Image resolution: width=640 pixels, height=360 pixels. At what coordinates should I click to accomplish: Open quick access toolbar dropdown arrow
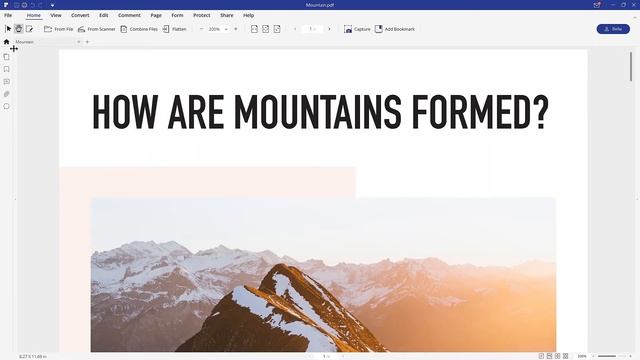53,5
